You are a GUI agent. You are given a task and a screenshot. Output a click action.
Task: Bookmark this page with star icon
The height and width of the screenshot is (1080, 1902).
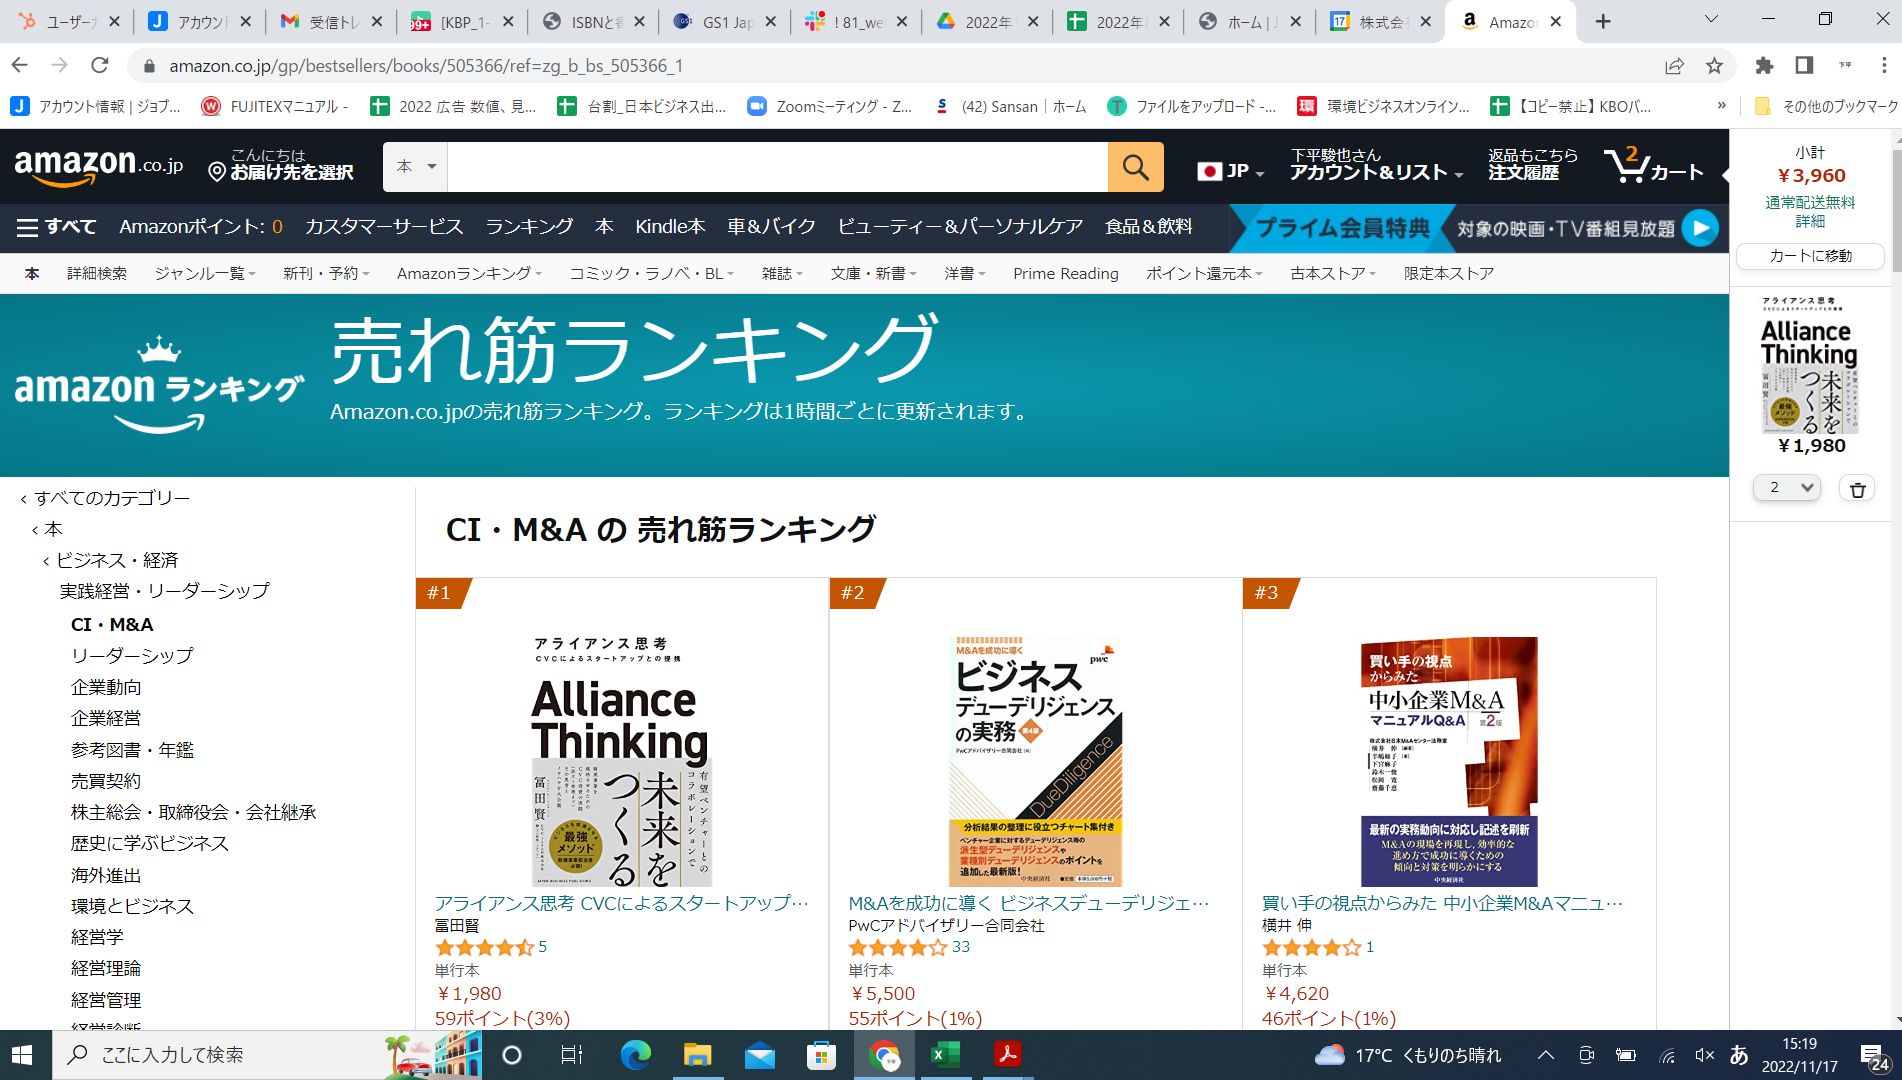pos(1714,66)
